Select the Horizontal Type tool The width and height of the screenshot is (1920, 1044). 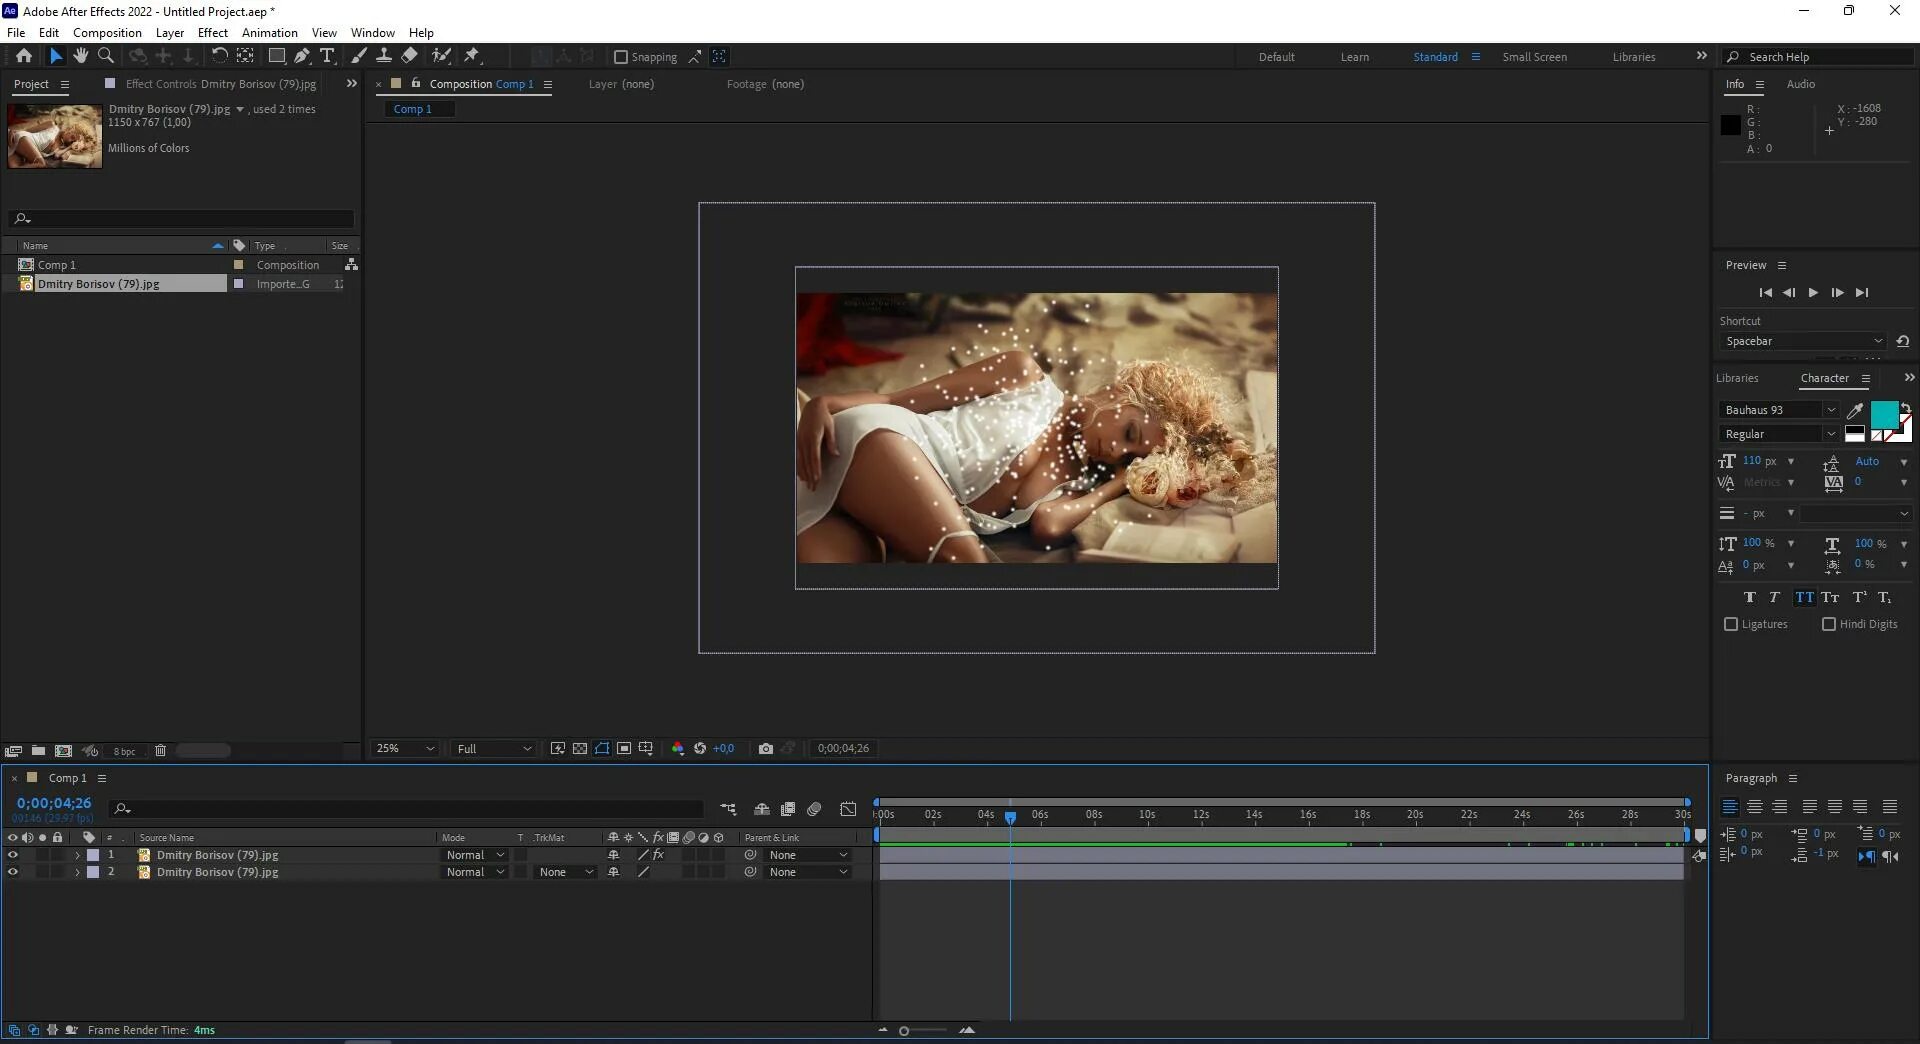point(327,56)
